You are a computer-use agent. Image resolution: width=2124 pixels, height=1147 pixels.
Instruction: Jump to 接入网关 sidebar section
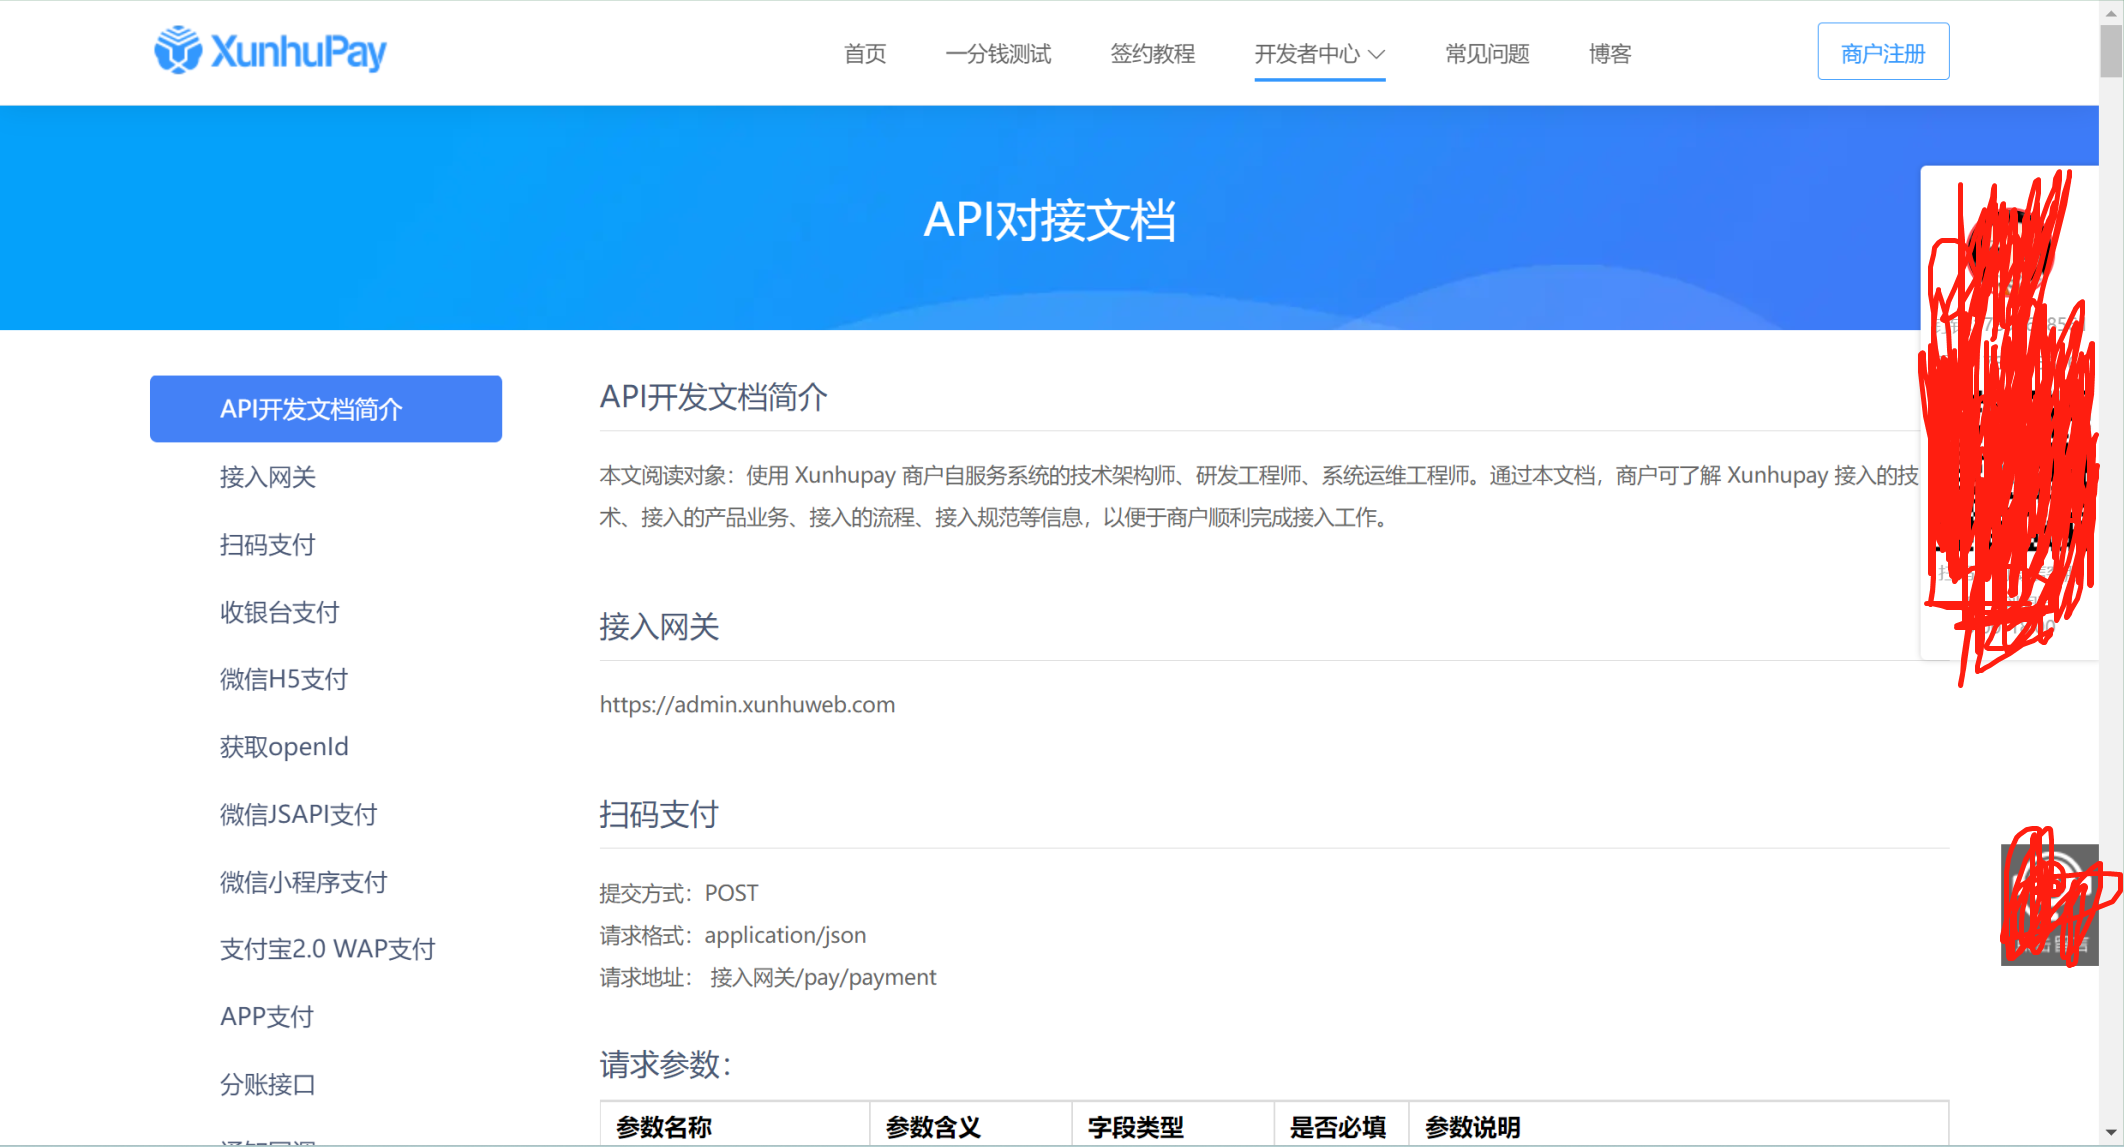point(268,477)
